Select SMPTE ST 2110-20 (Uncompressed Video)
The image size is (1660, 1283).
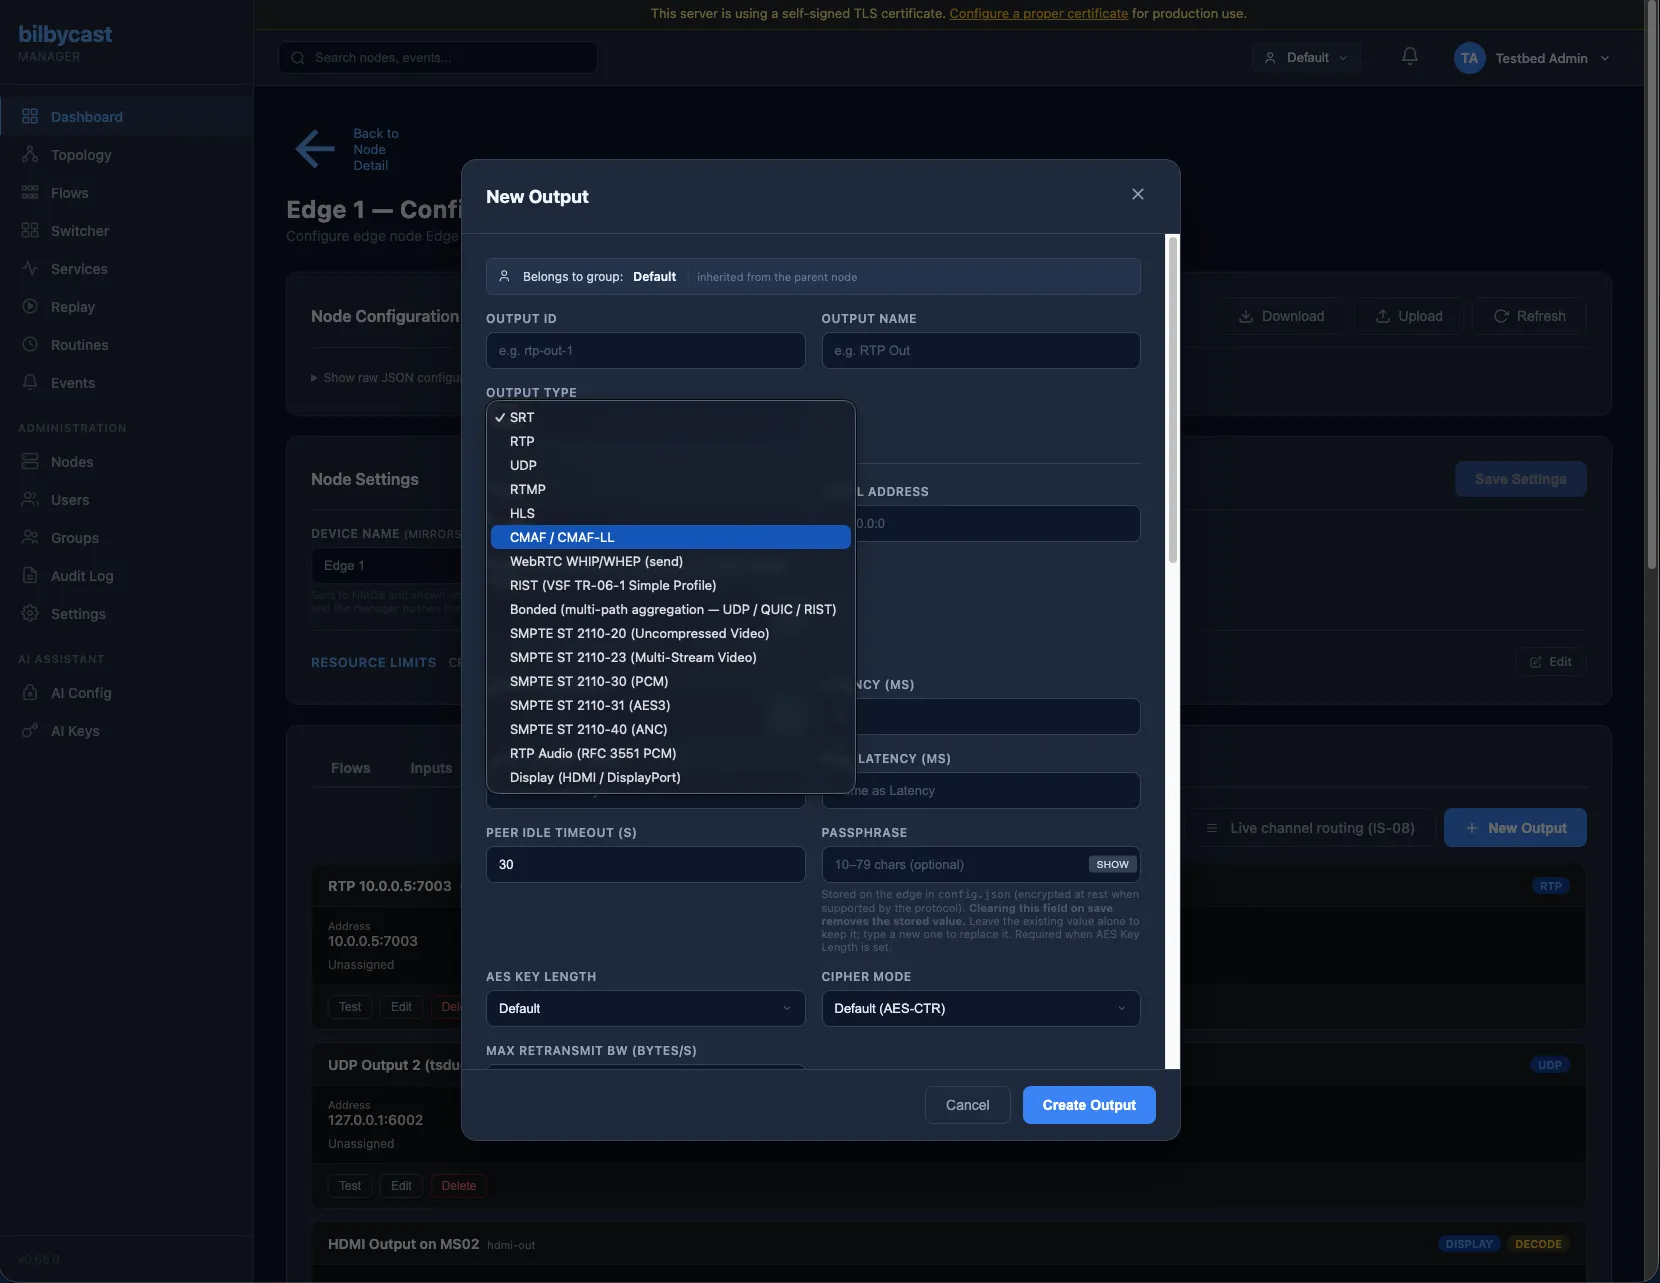click(670, 633)
